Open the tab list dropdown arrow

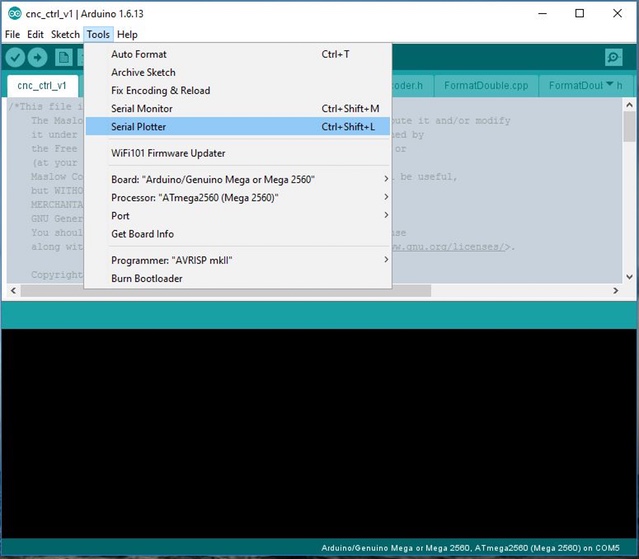tap(610, 84)
